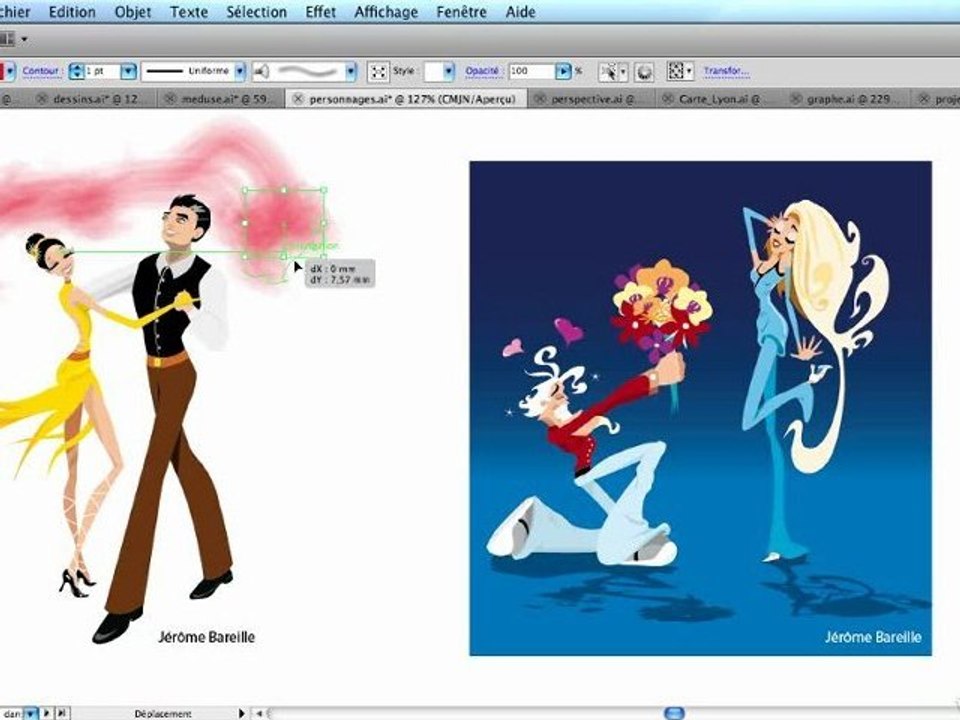Expand the brush definition dropdown
Image resolution: width=960 pixels, height=720 pixels.
click(351, 72)
